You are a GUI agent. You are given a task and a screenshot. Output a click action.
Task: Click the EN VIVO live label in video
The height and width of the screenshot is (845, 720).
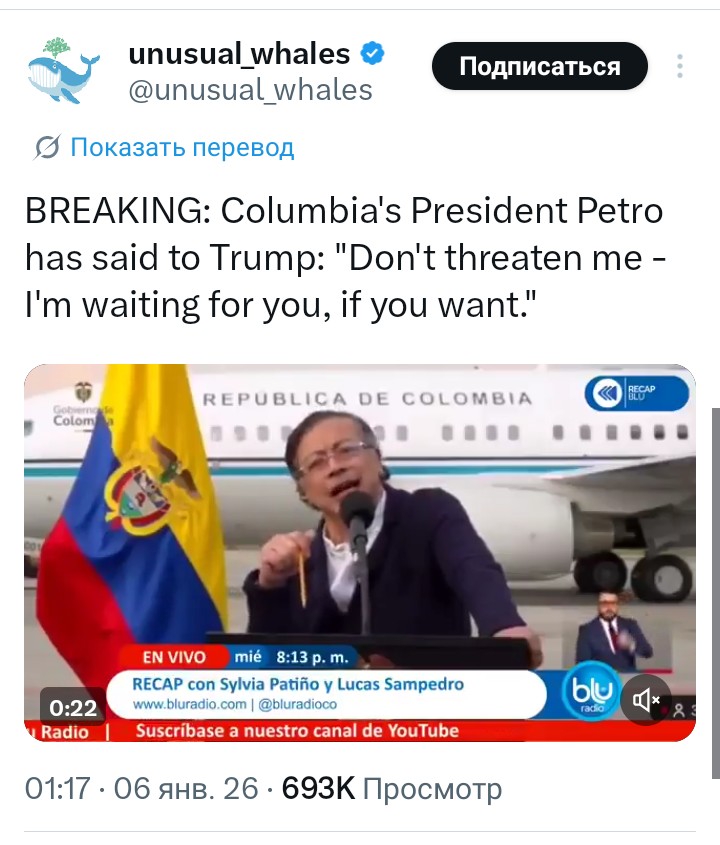[x=174, y=657]
